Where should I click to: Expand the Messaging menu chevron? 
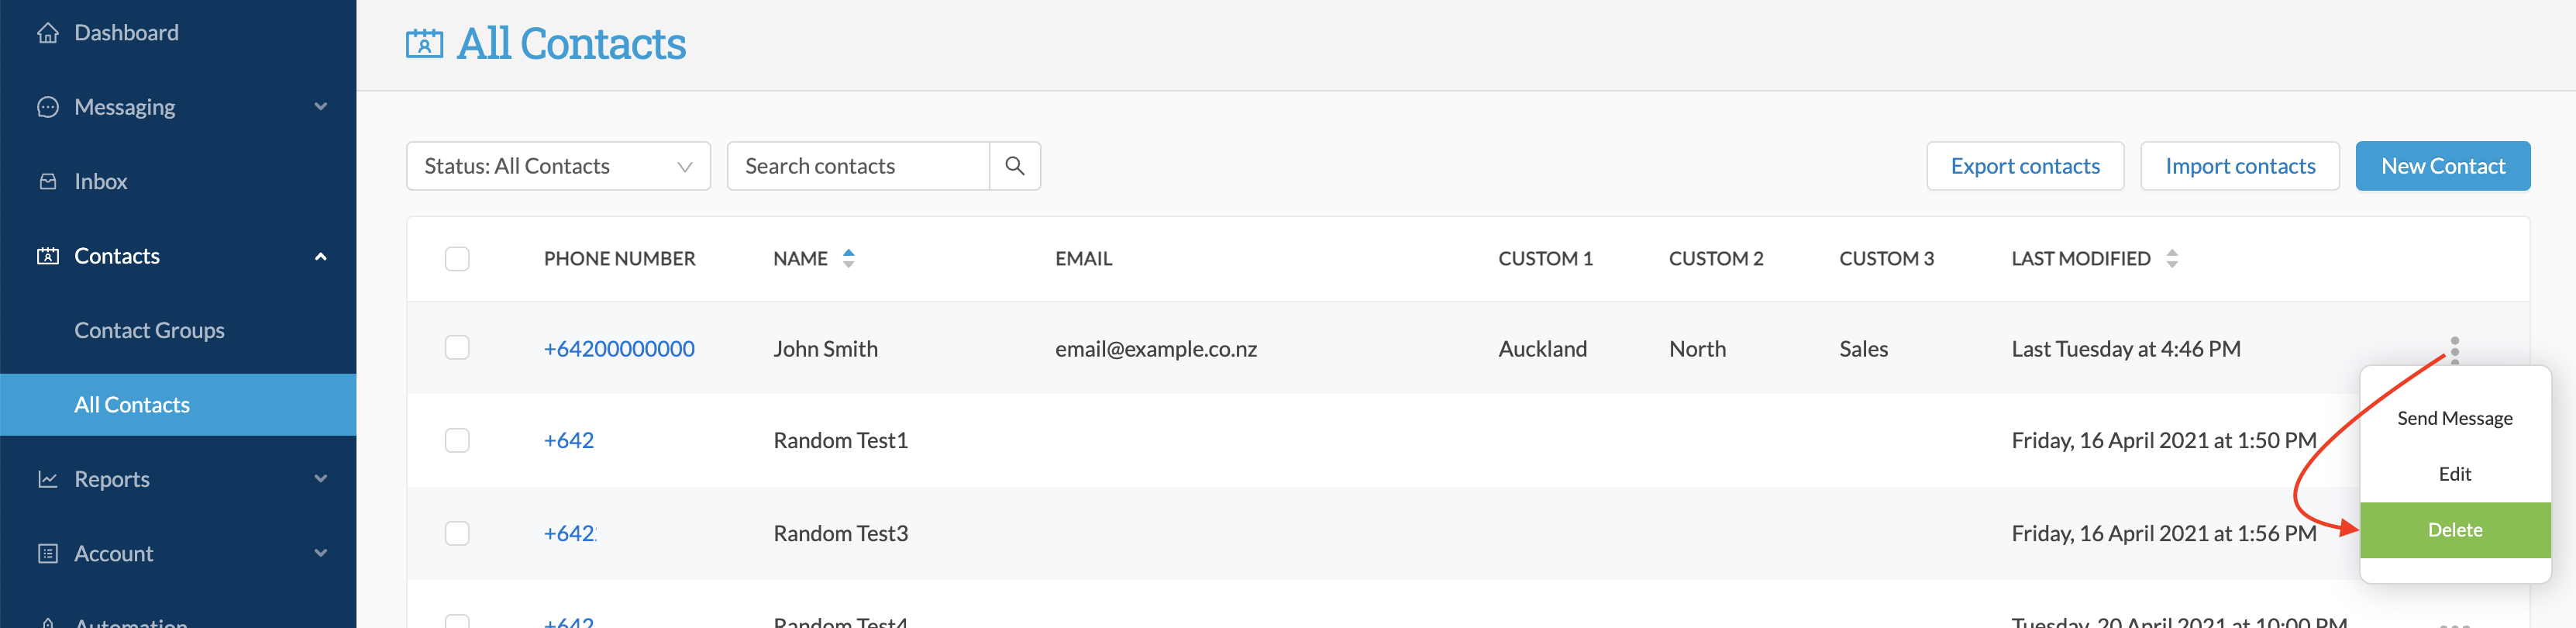[x=320, y=107]
